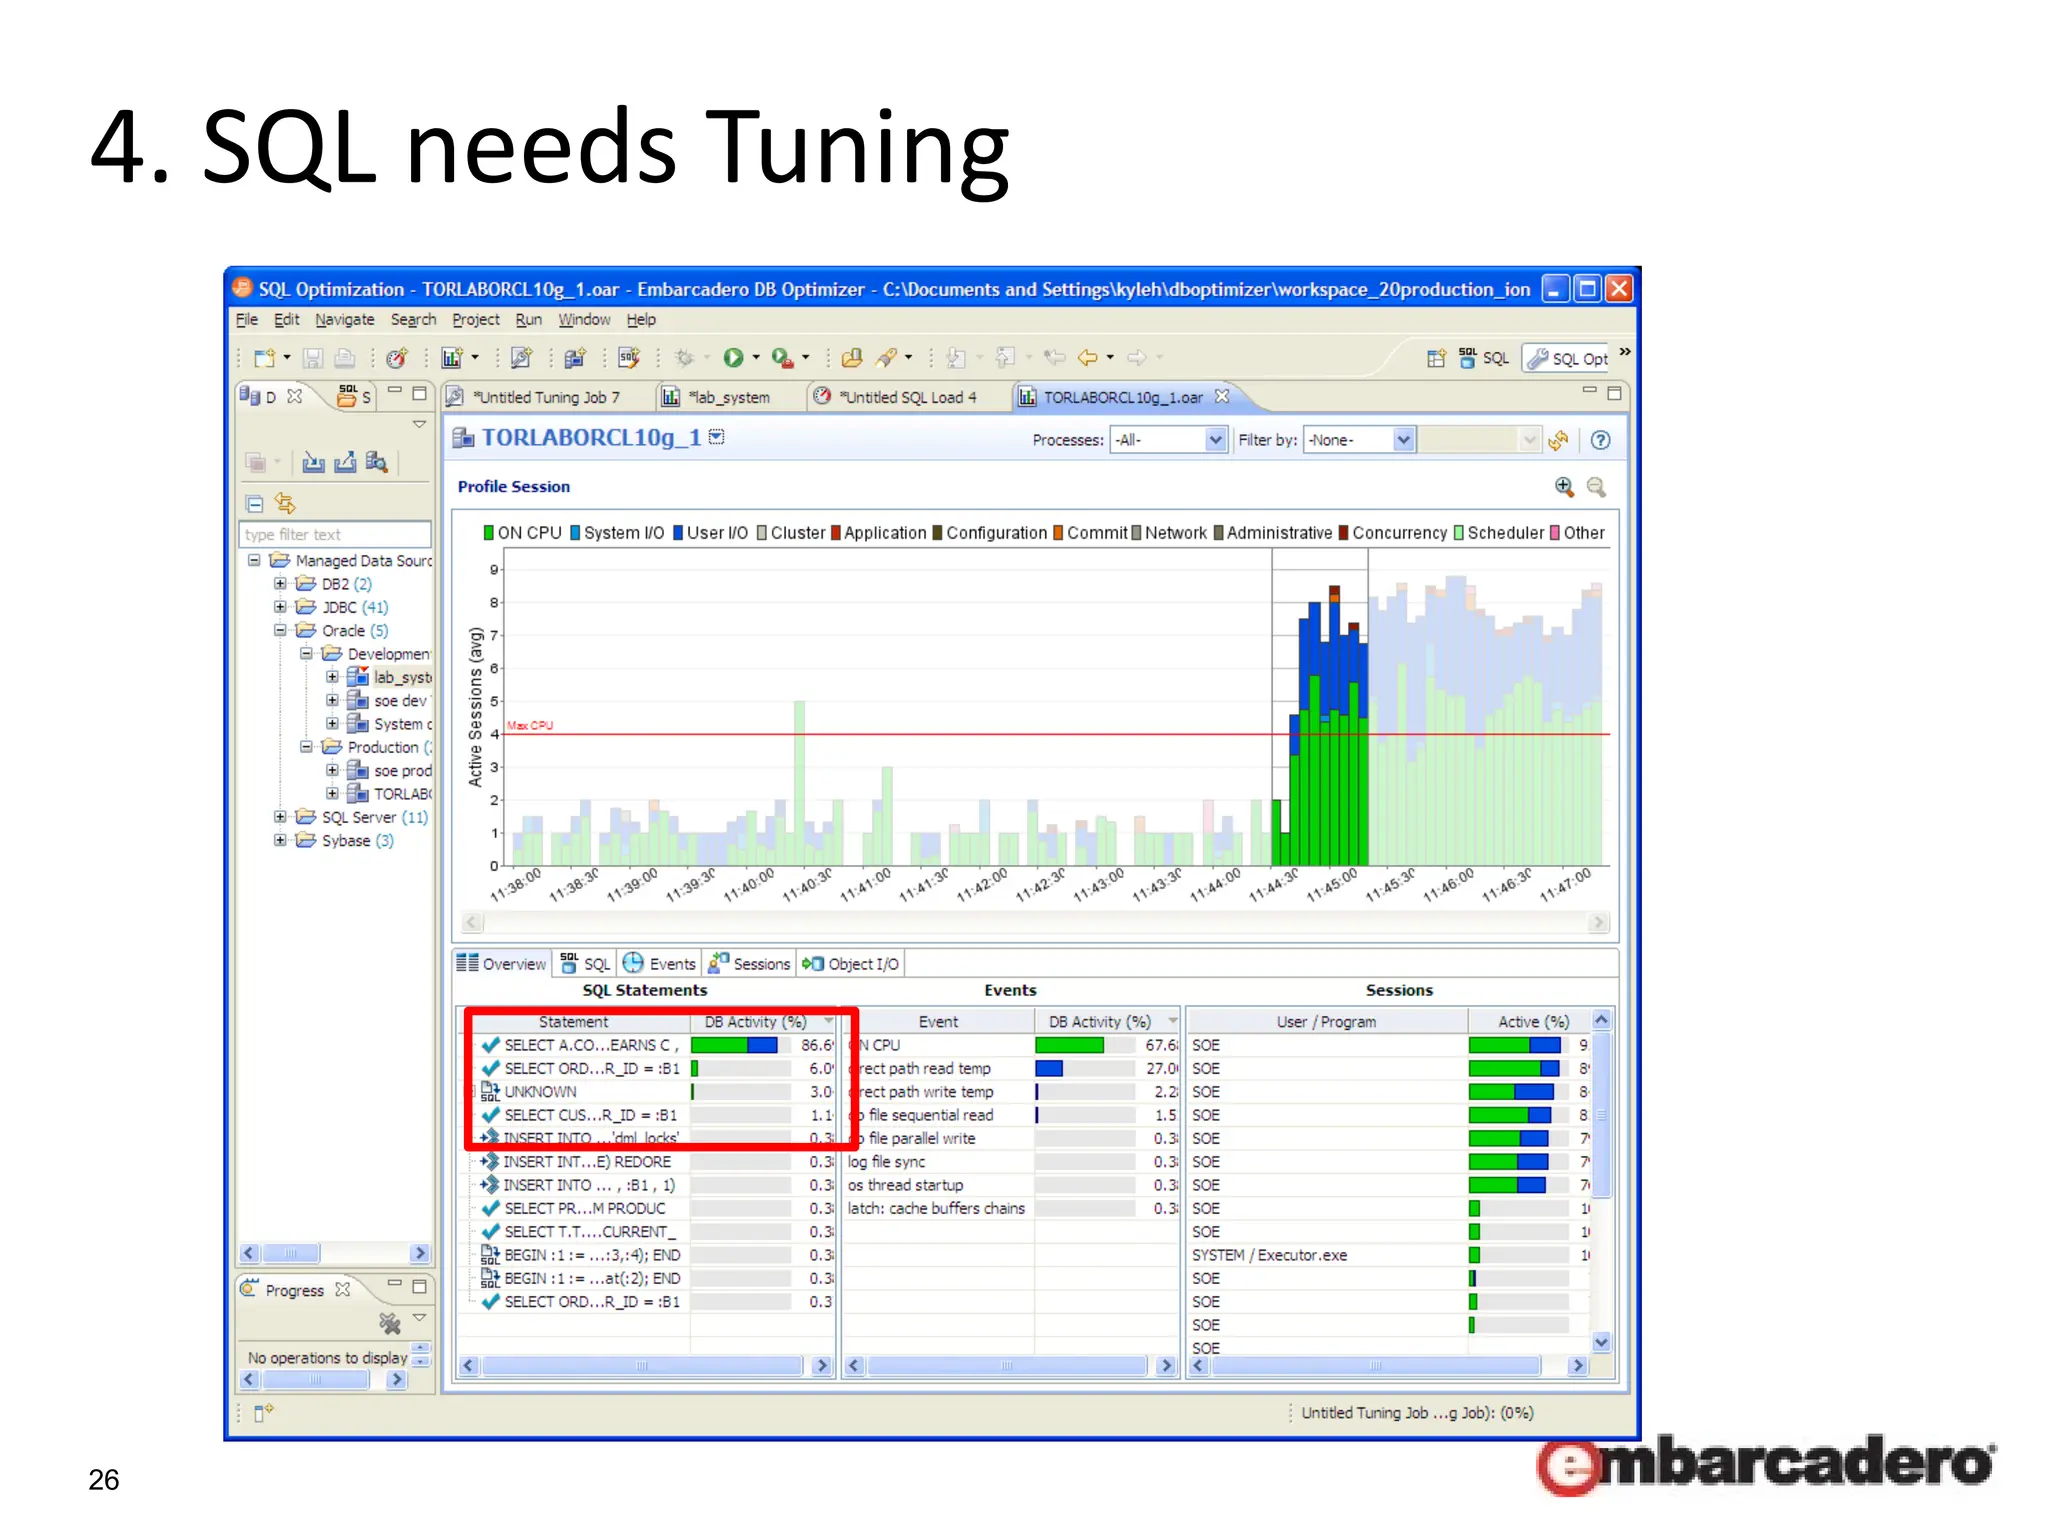Click the Link with Editor arrows icon
This screenshot has width=2048, height=1536.
point(285,503)
